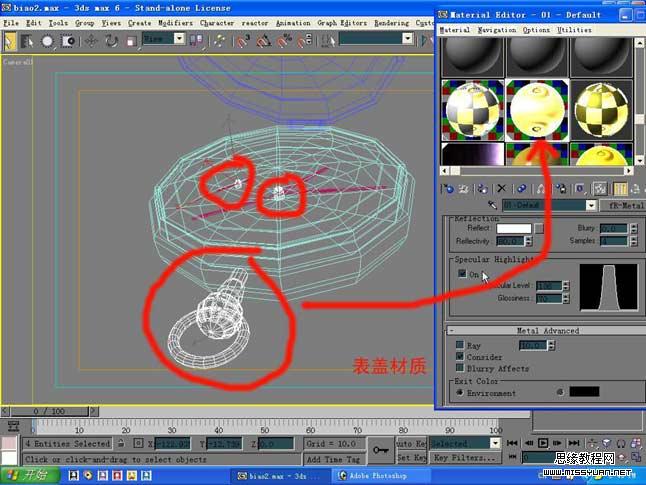
Task: Click Make Material Copy icon
Action: click(x=521, y=189)
